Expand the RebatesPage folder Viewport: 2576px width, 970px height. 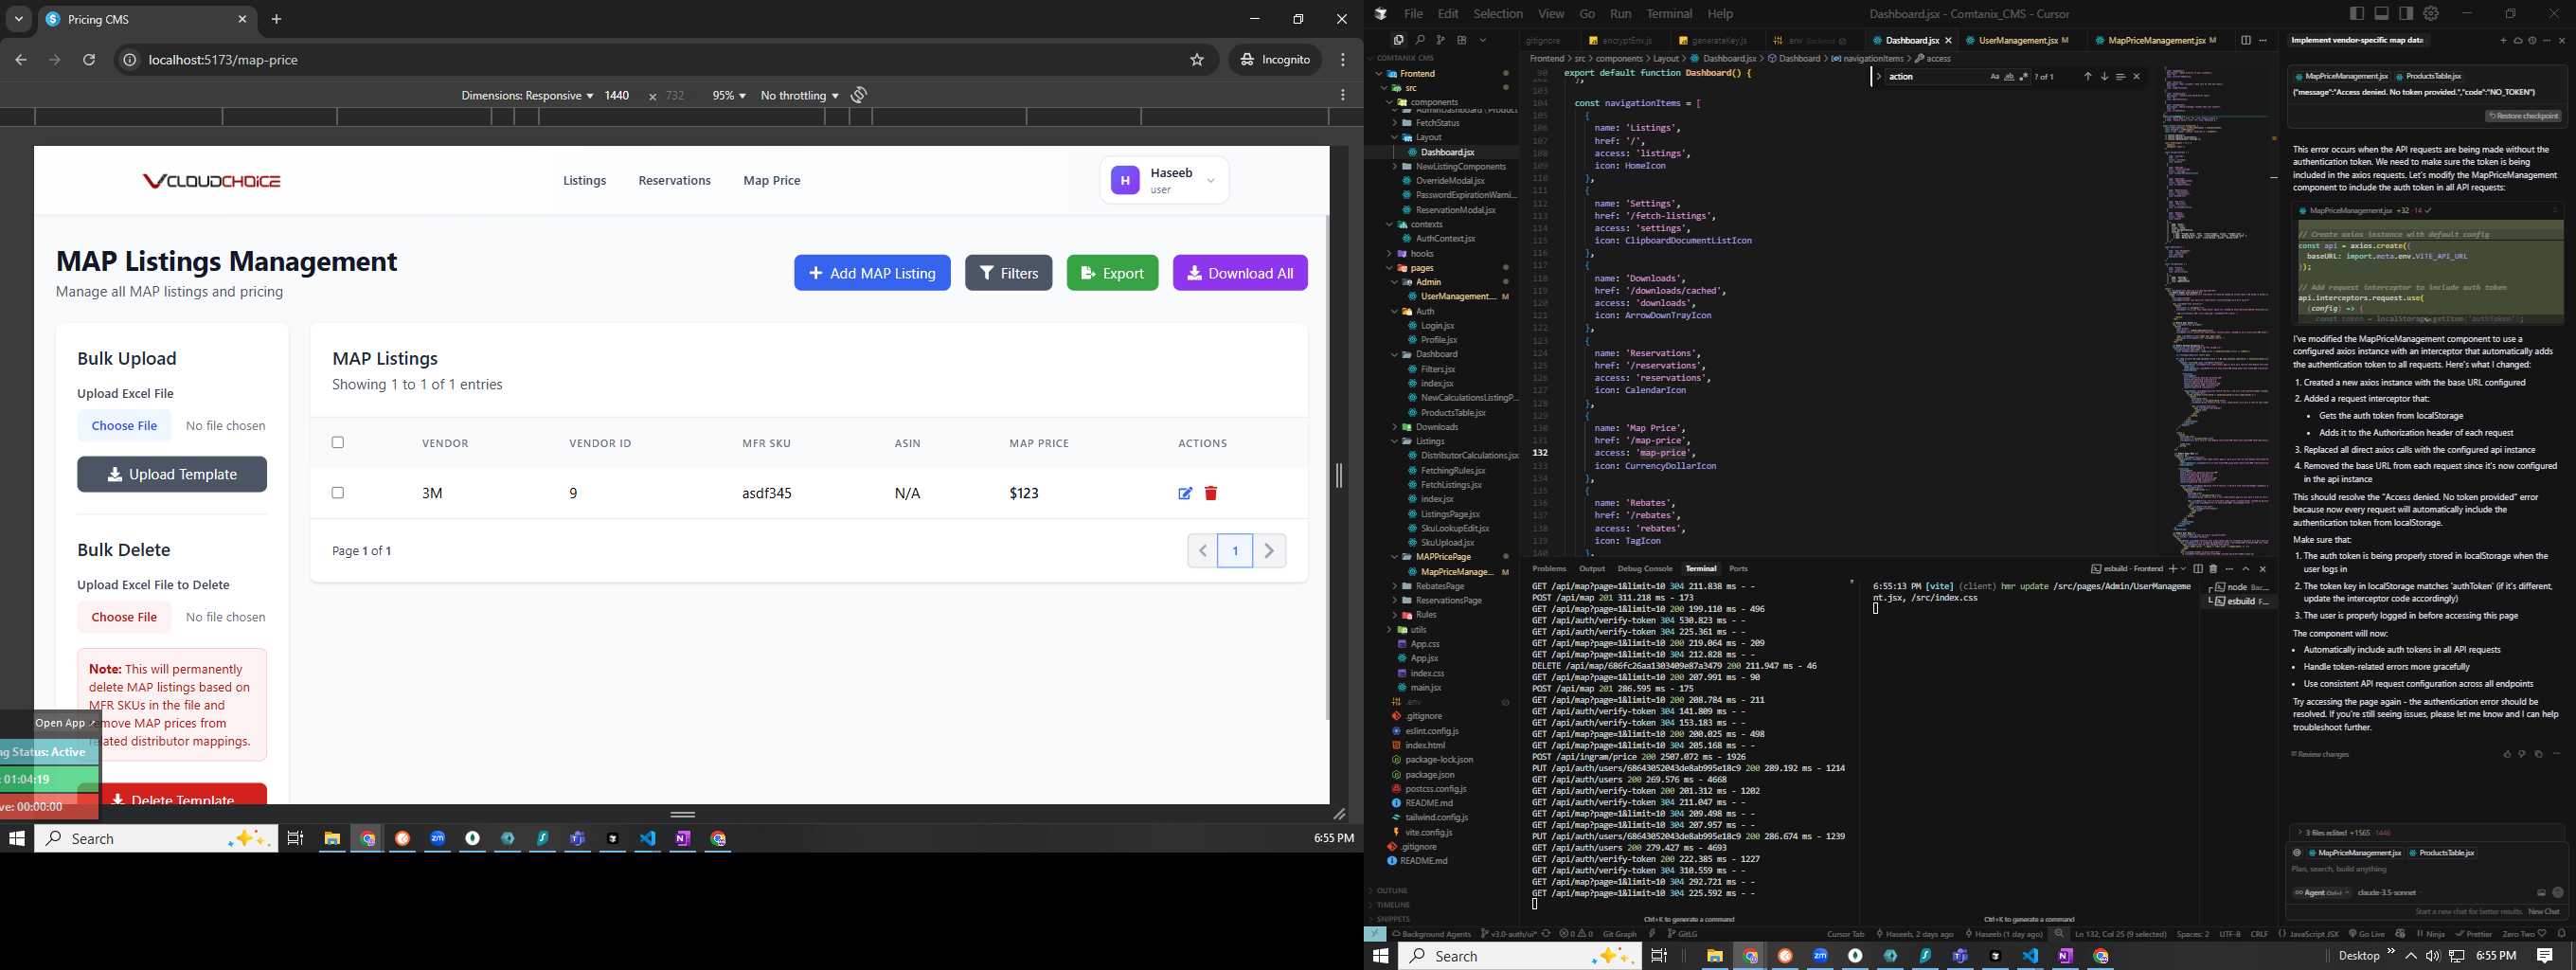point(1440,586)
